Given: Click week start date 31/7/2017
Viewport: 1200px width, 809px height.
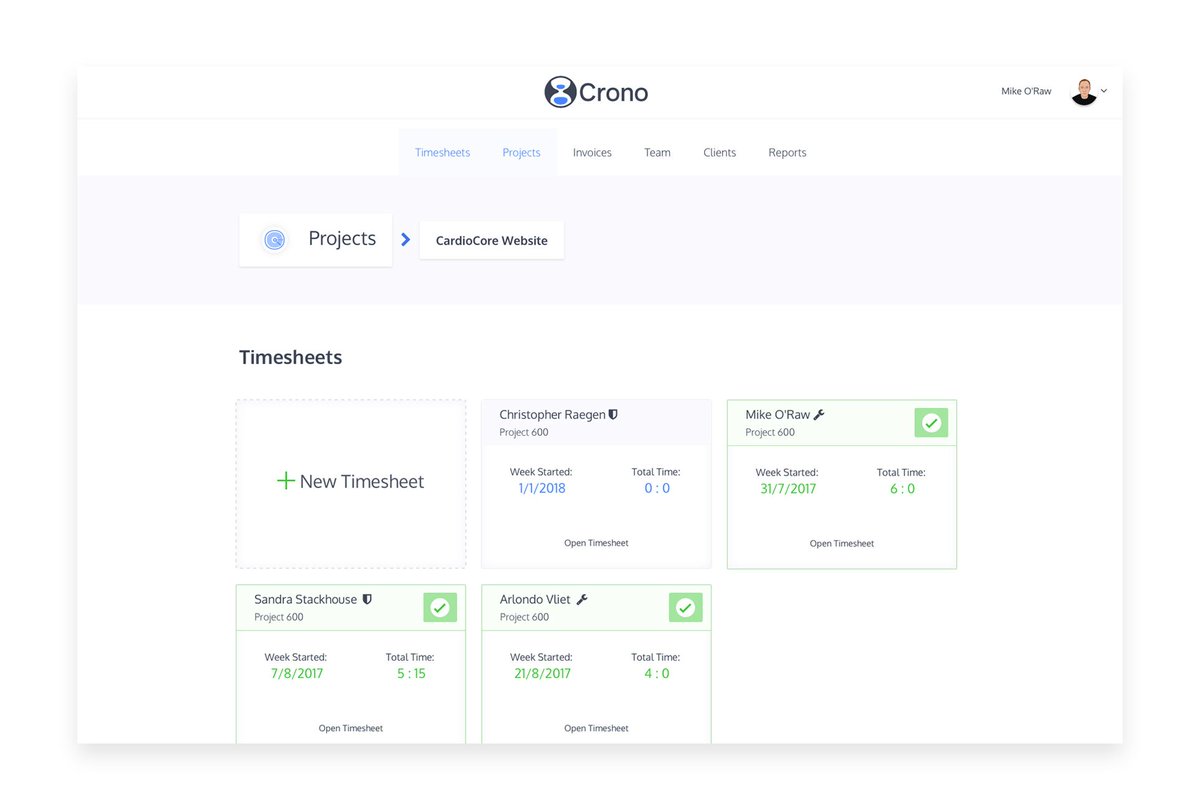Looking at the screenshot, I should click(786, 488).
